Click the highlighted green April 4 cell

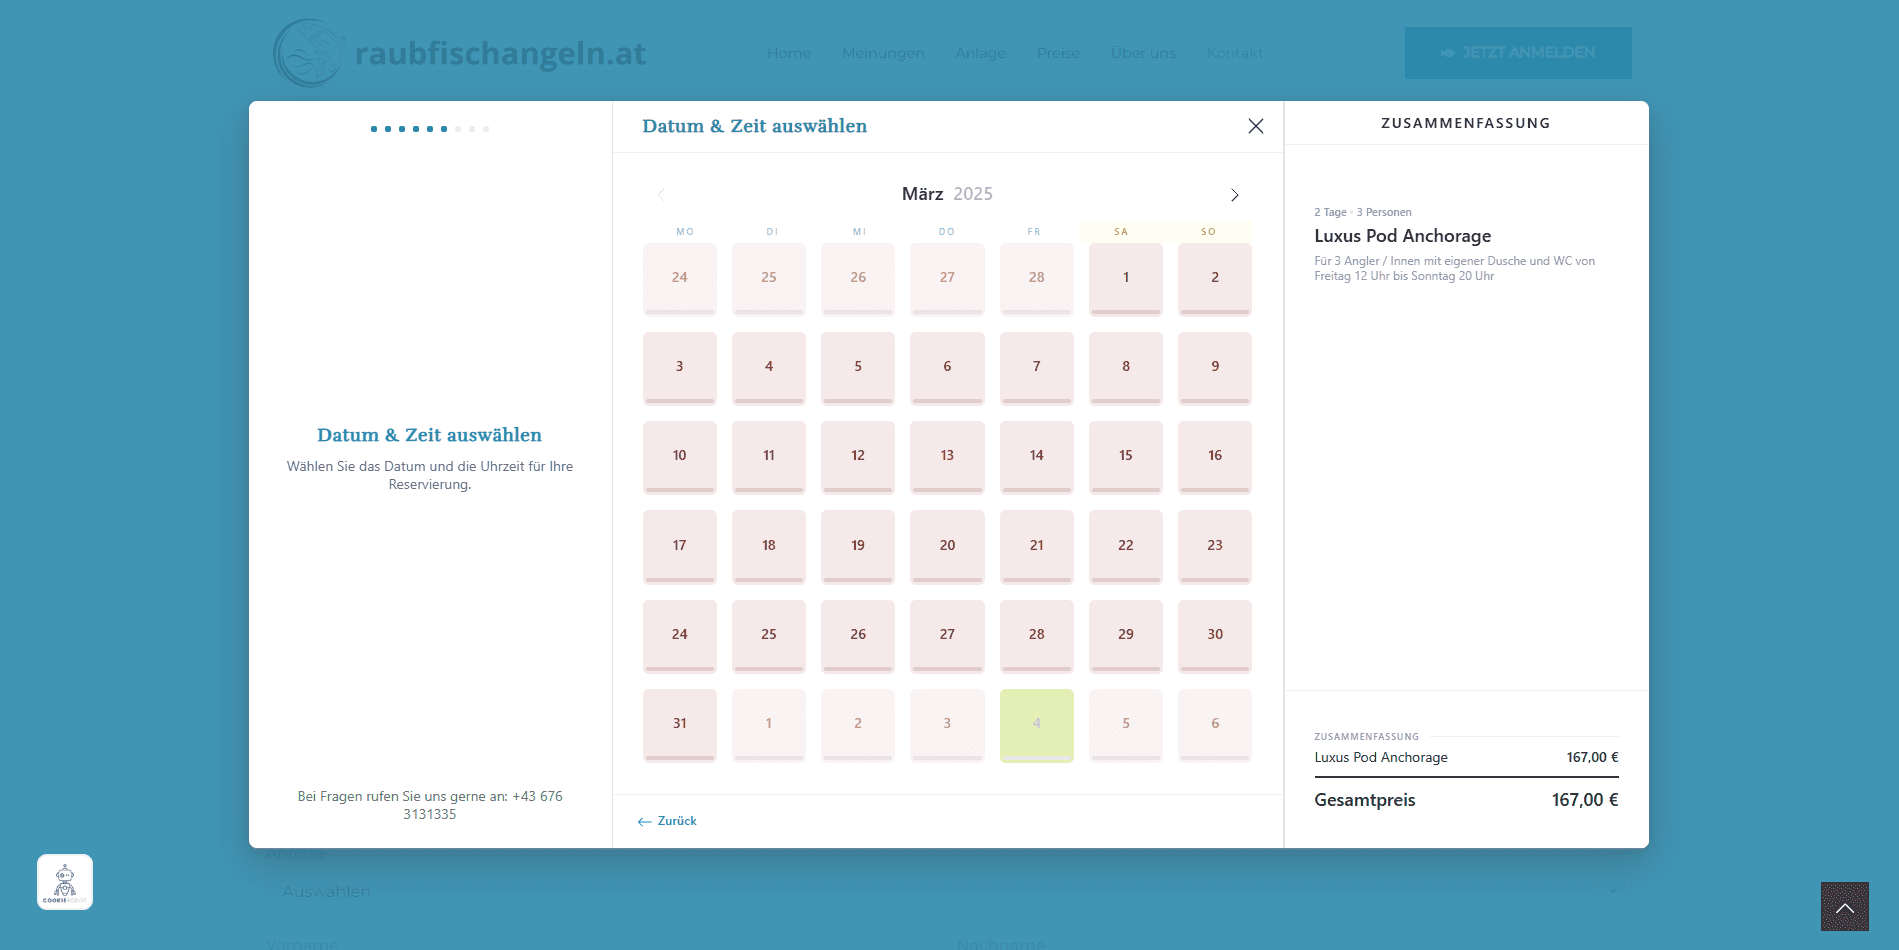[1037, 725]
